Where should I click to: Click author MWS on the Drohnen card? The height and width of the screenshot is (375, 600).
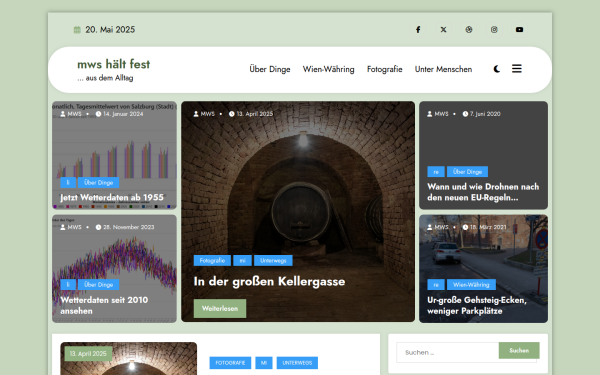438,114
